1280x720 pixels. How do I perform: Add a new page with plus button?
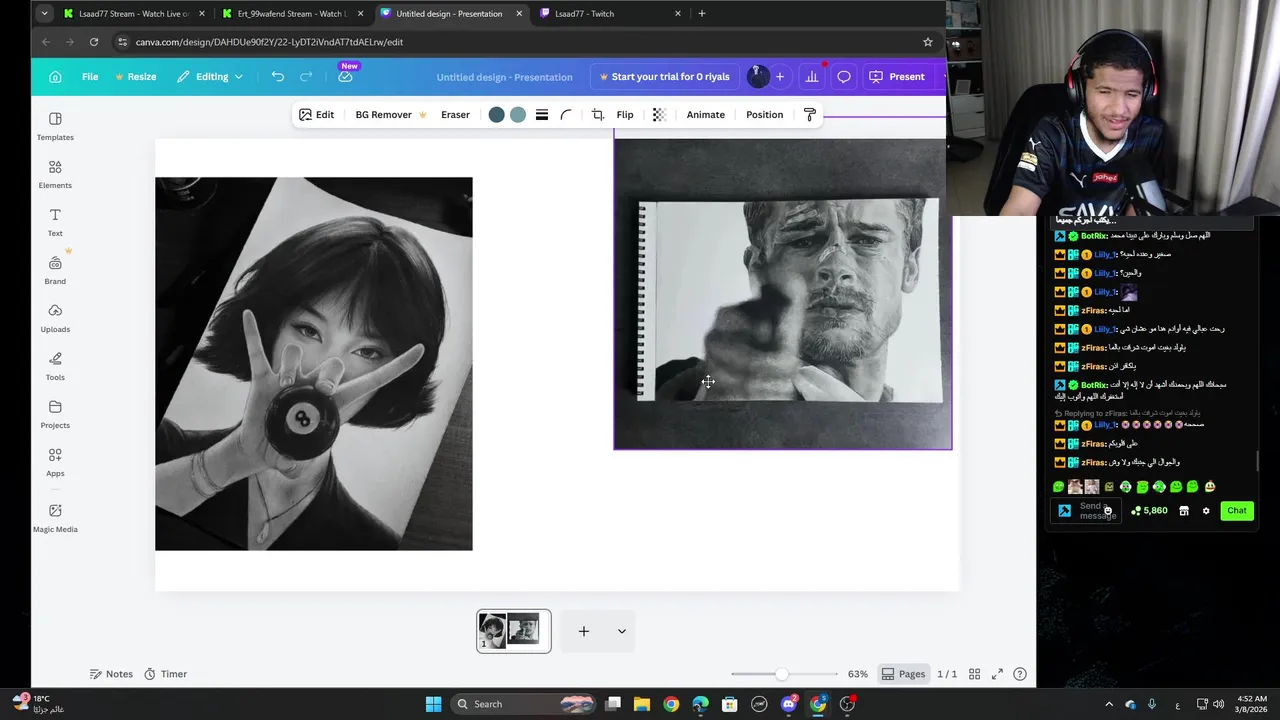point(584,631)
